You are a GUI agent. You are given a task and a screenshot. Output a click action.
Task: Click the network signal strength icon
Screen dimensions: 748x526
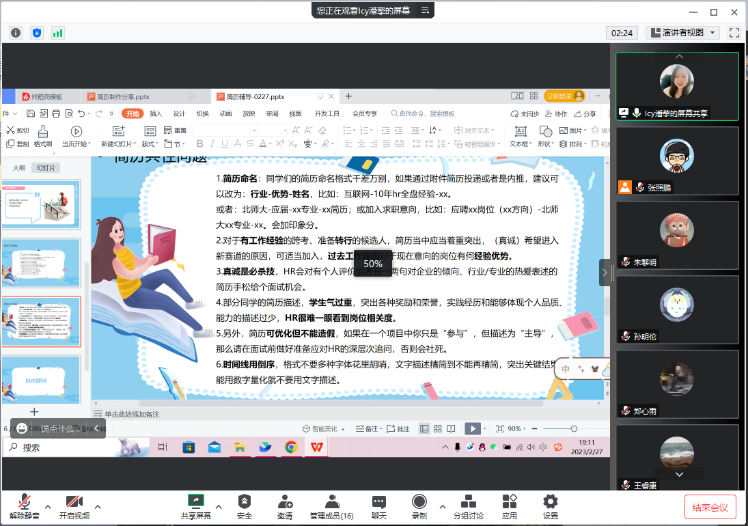click(58, 32)
